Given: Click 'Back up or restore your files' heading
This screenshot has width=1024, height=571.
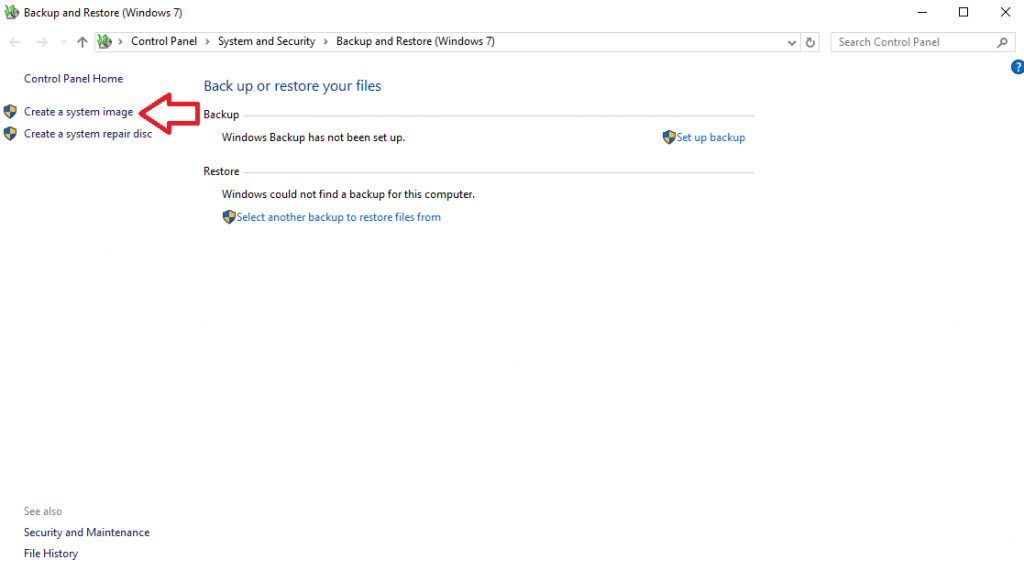Looking at the screenshot, I should click(x=292, y=86).
